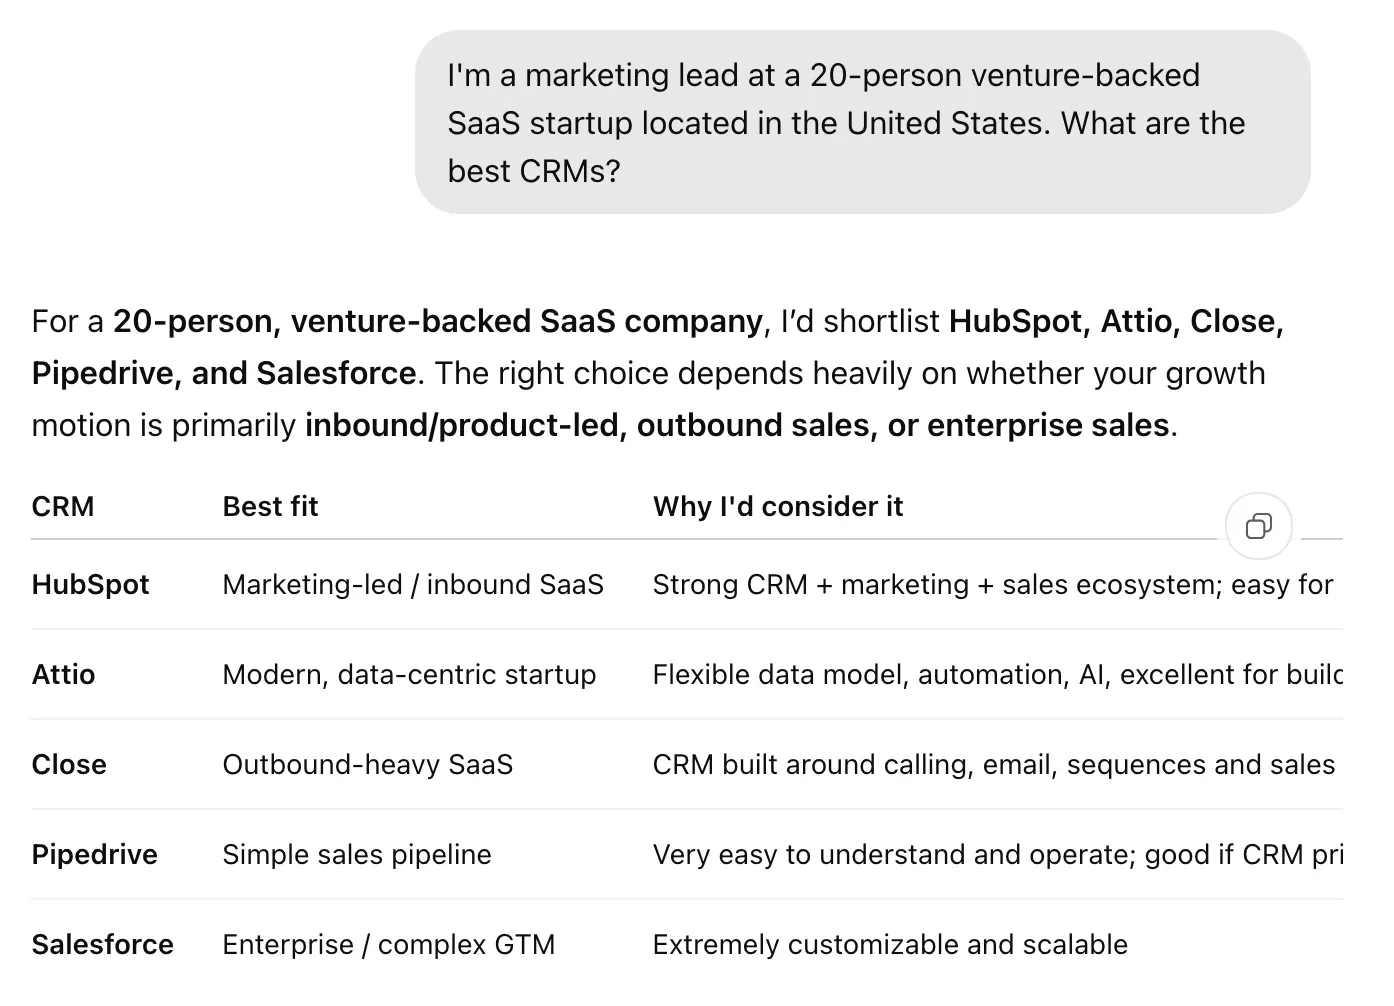Click bold 'inbound/product-led' phrase in the paragraph

click(462, 426)
